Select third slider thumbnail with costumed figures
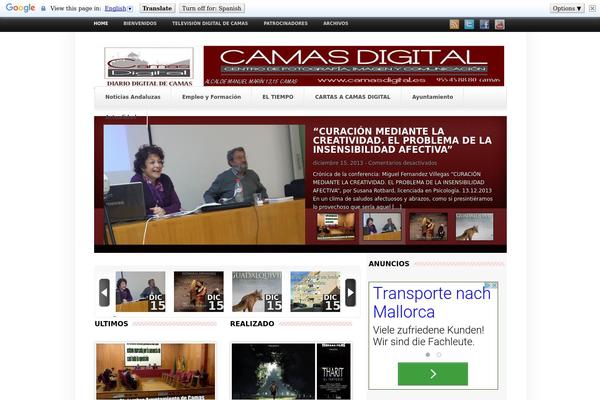600x400 pixels. coord(428,226)
